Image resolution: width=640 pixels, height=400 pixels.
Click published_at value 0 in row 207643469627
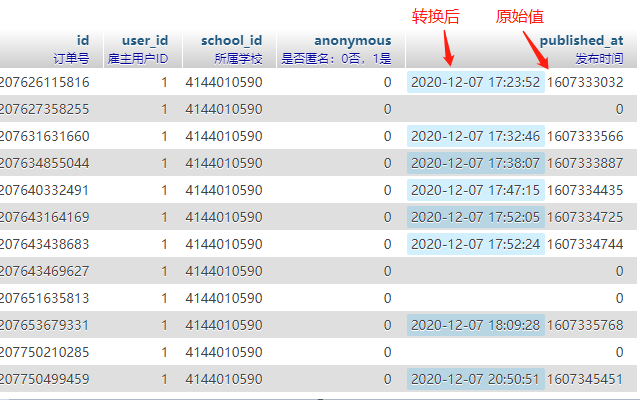[x=619, y=271]
